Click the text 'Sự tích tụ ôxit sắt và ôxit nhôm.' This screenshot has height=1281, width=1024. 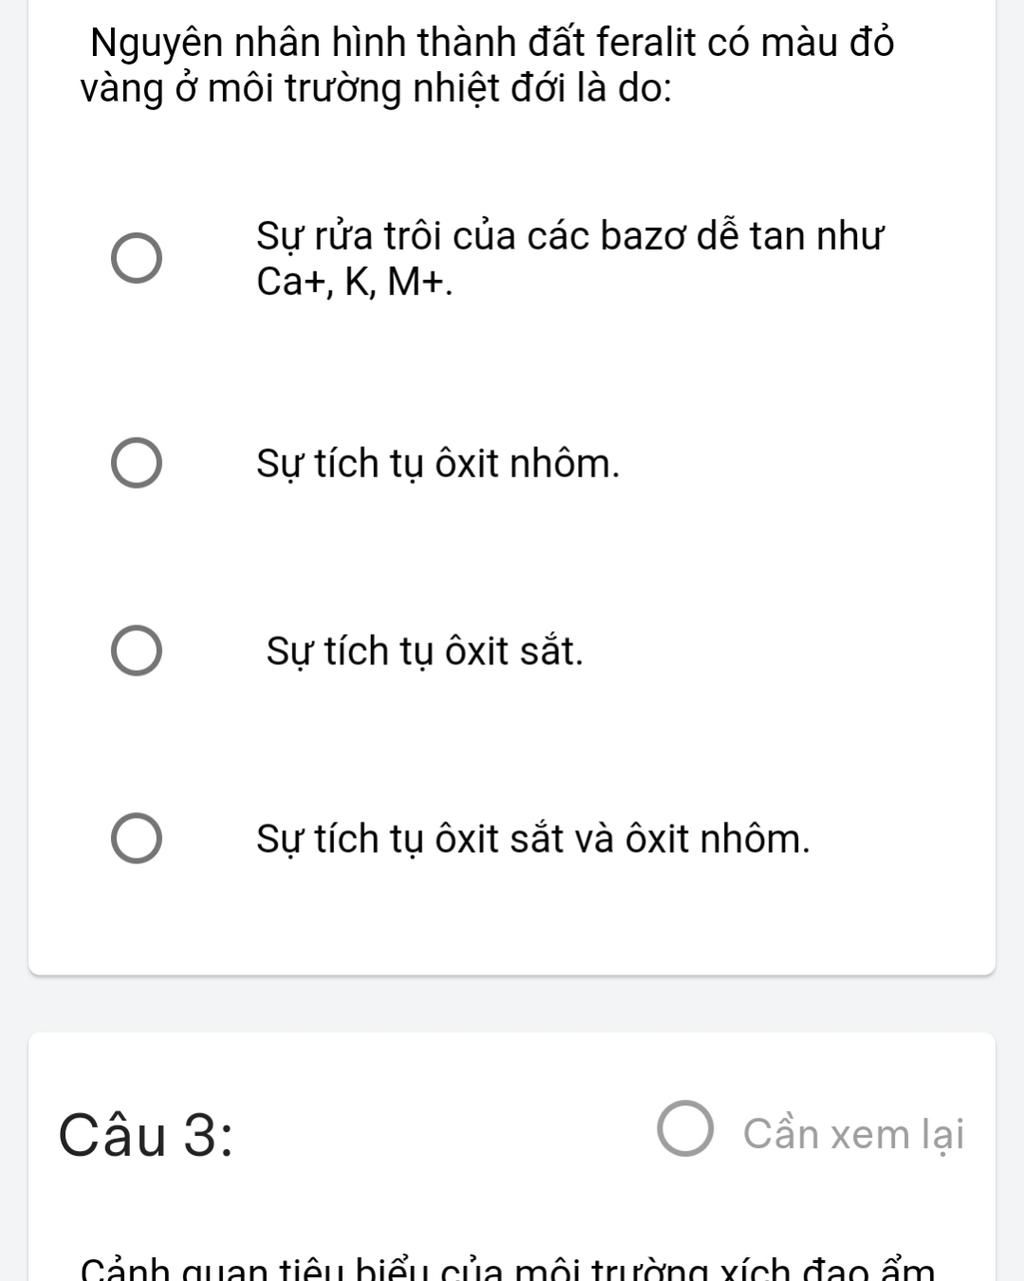pyautogui.click(x=533, y=838)
